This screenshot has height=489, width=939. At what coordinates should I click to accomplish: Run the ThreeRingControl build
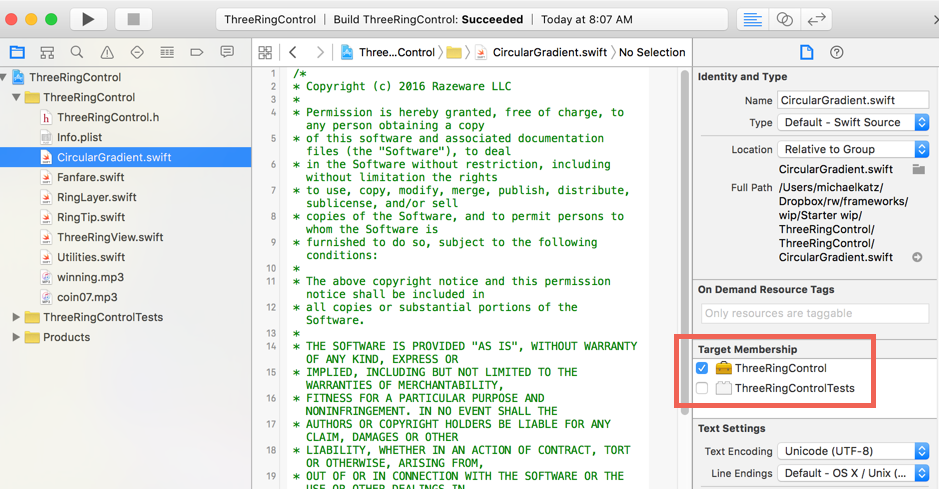click(x=88, y=19)
